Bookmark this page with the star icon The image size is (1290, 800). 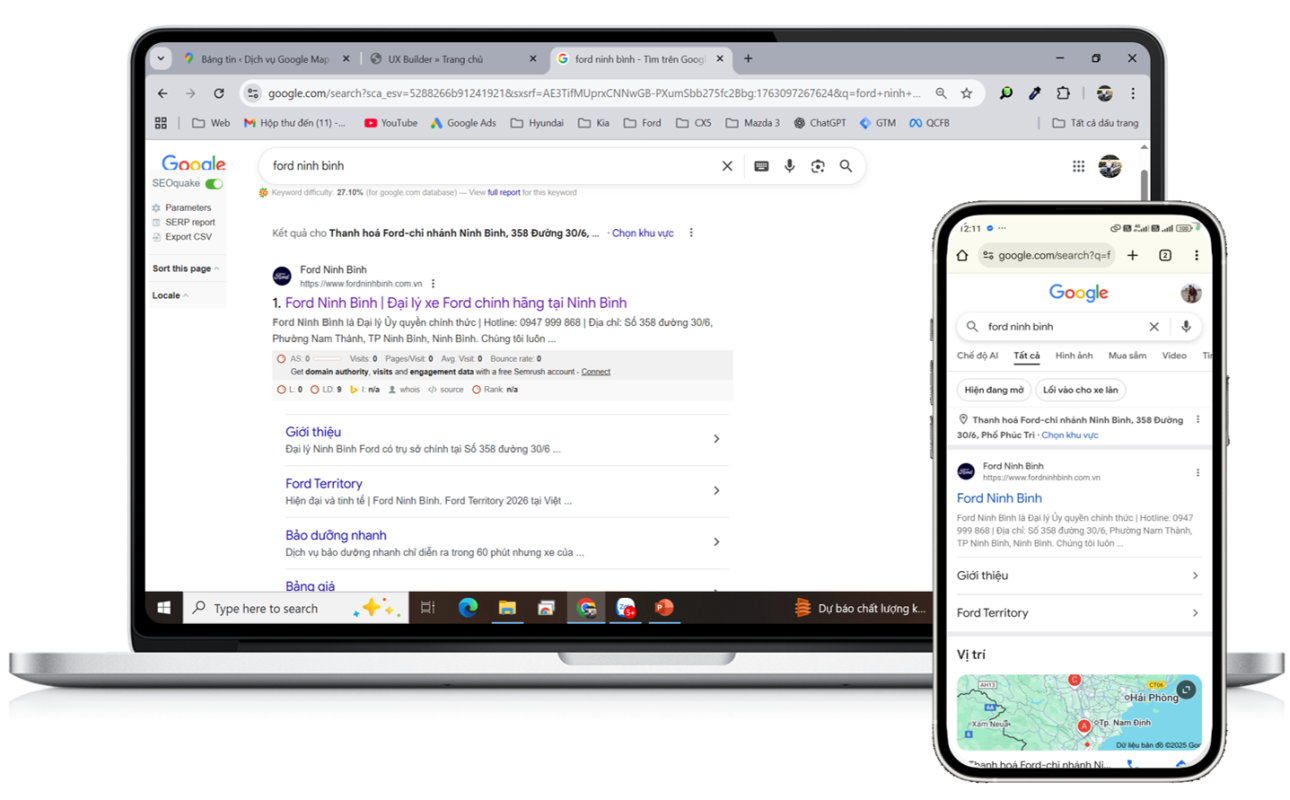point(966,93)
